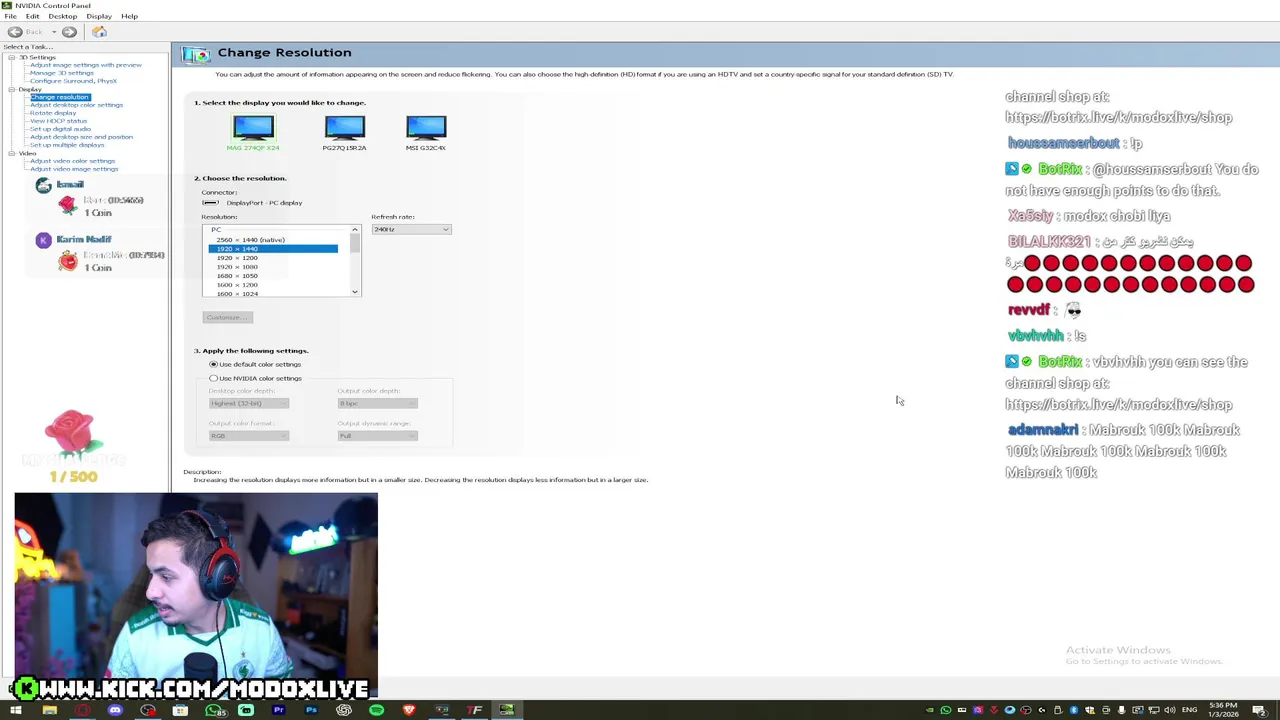Switch to NVIDIA Control Panel taskbar icon

[x=507, y=710]
